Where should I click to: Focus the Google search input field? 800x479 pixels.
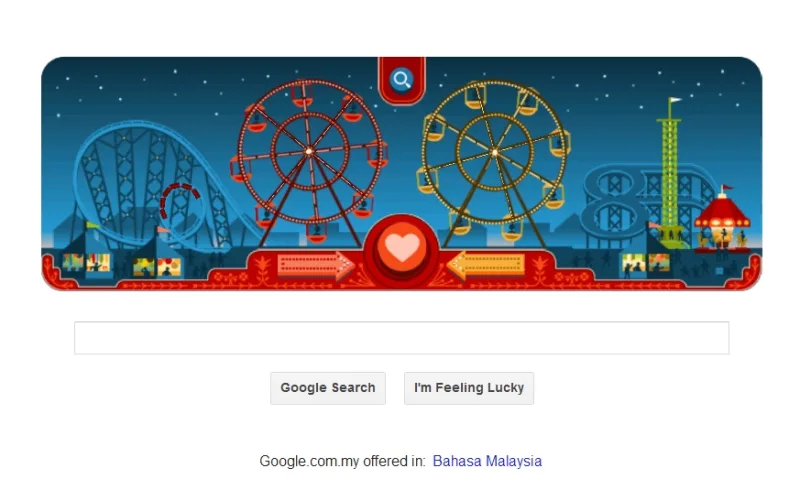(x=402, y=338)
